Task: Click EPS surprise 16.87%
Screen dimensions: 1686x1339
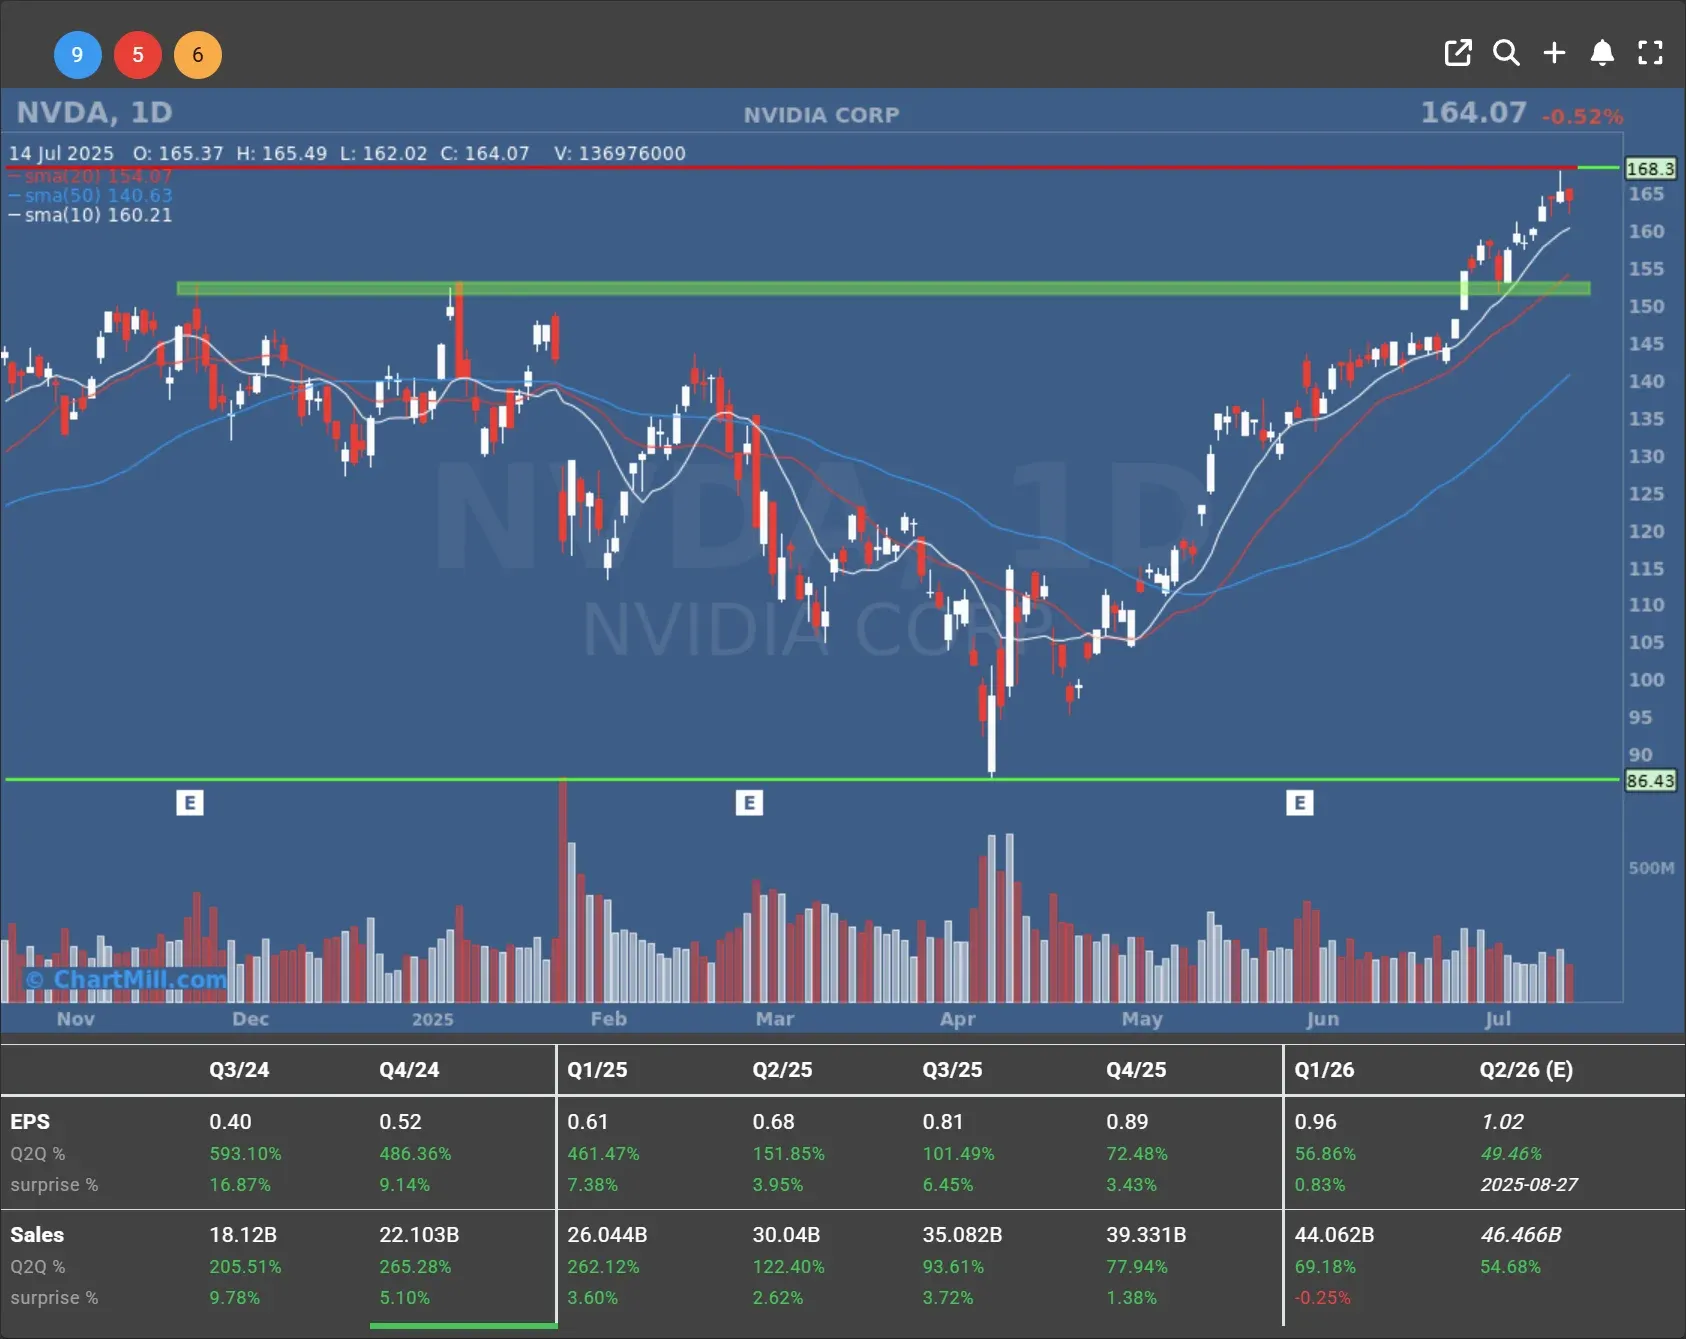Action: (x=240, y=1185)
